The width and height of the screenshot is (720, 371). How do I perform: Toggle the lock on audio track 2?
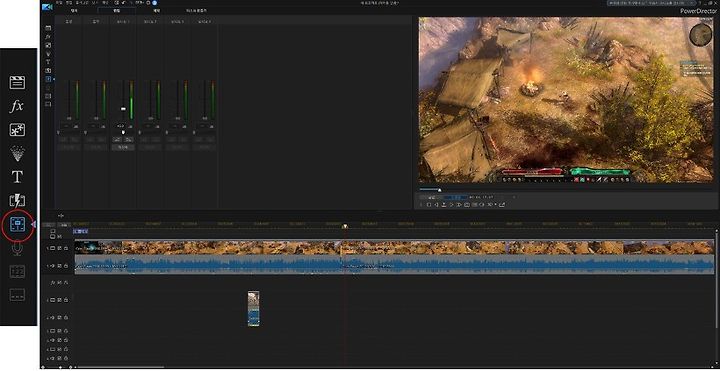tap(66, 317)
